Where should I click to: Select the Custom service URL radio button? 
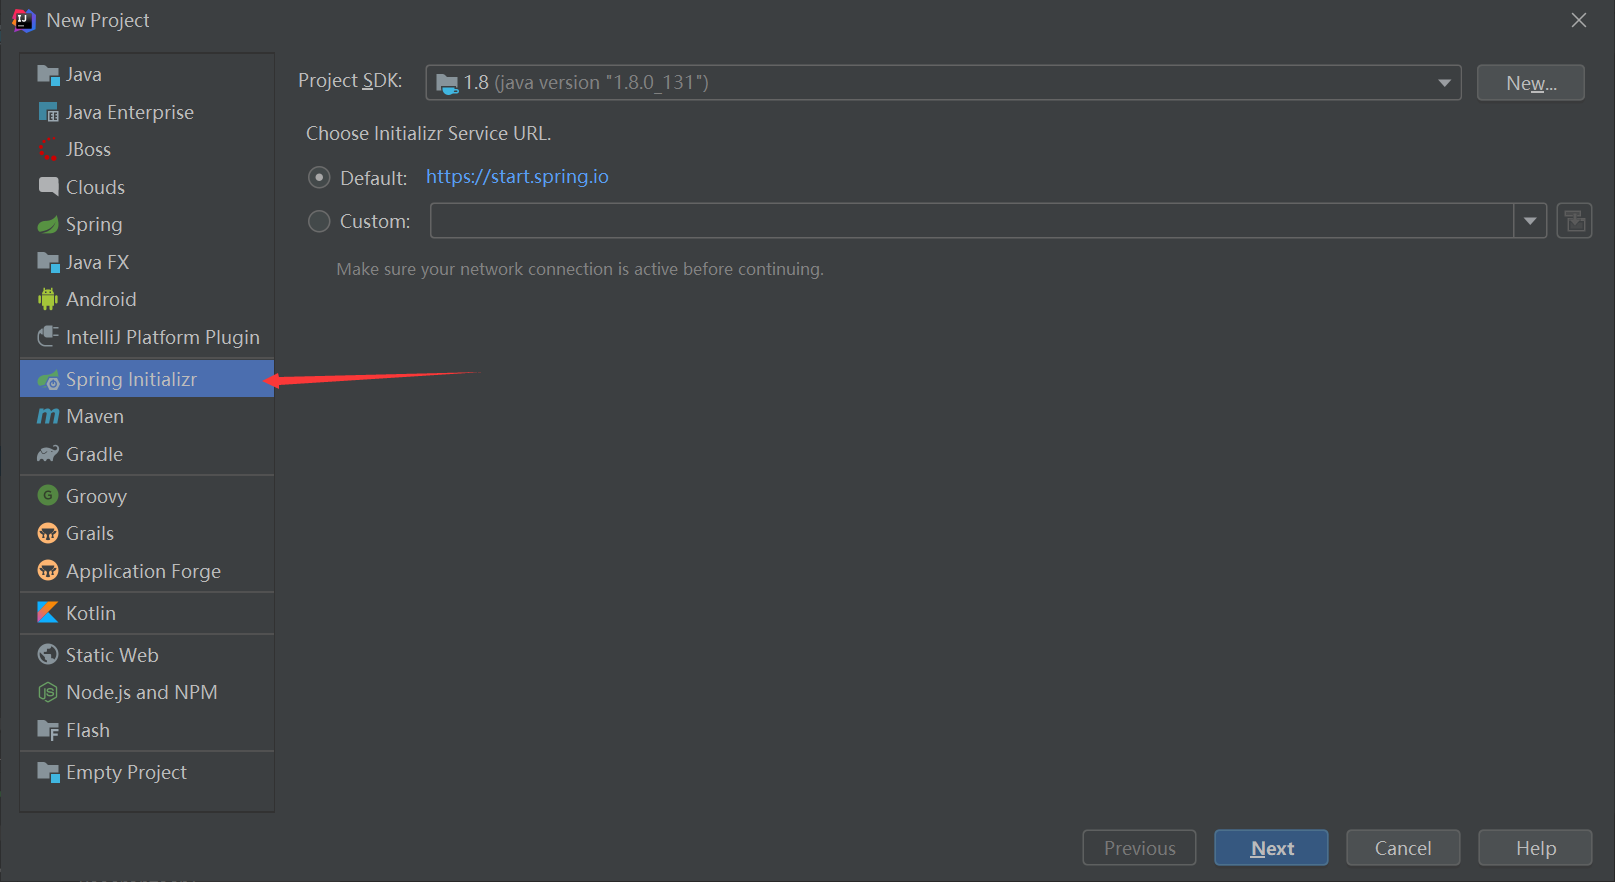pos(319,221)
